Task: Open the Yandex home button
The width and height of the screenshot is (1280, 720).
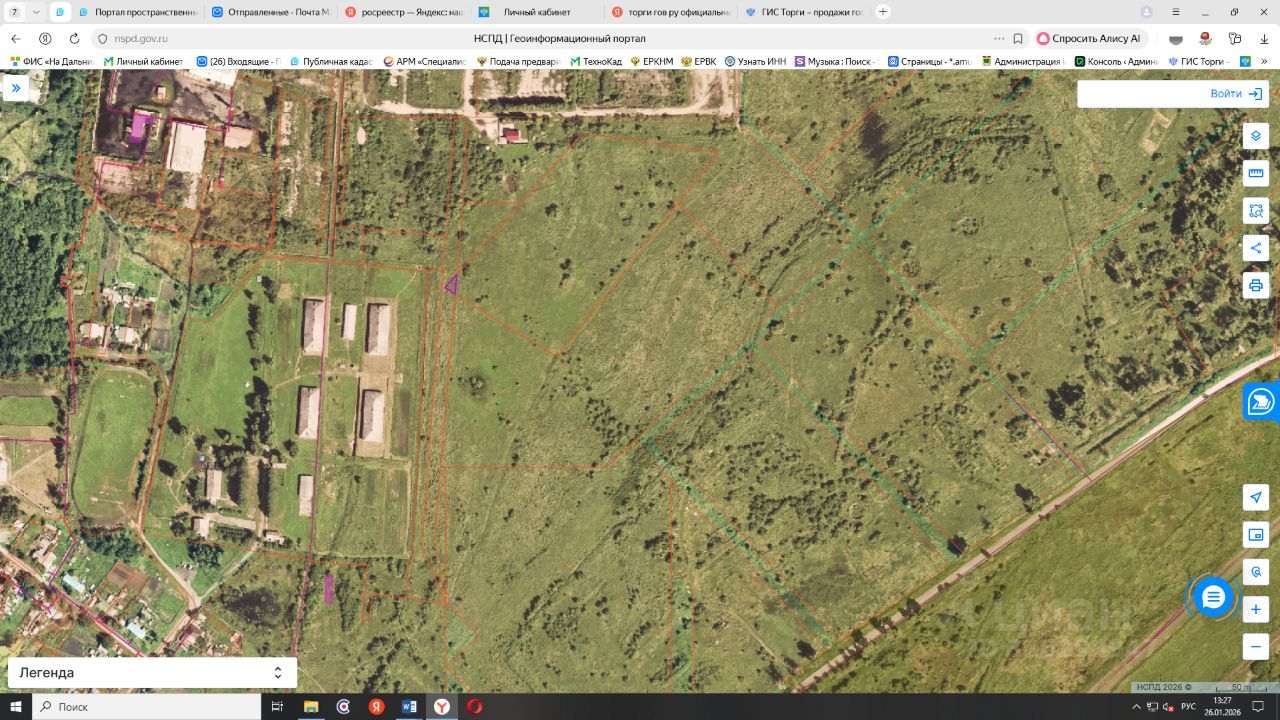Action: tap(45, 38)
